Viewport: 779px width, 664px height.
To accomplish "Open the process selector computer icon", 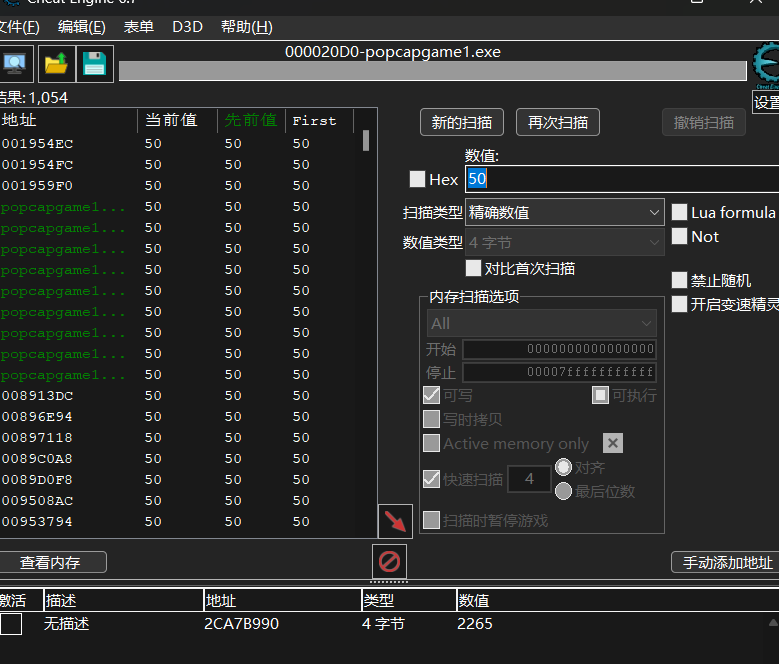I will click(x=15, y=64).
